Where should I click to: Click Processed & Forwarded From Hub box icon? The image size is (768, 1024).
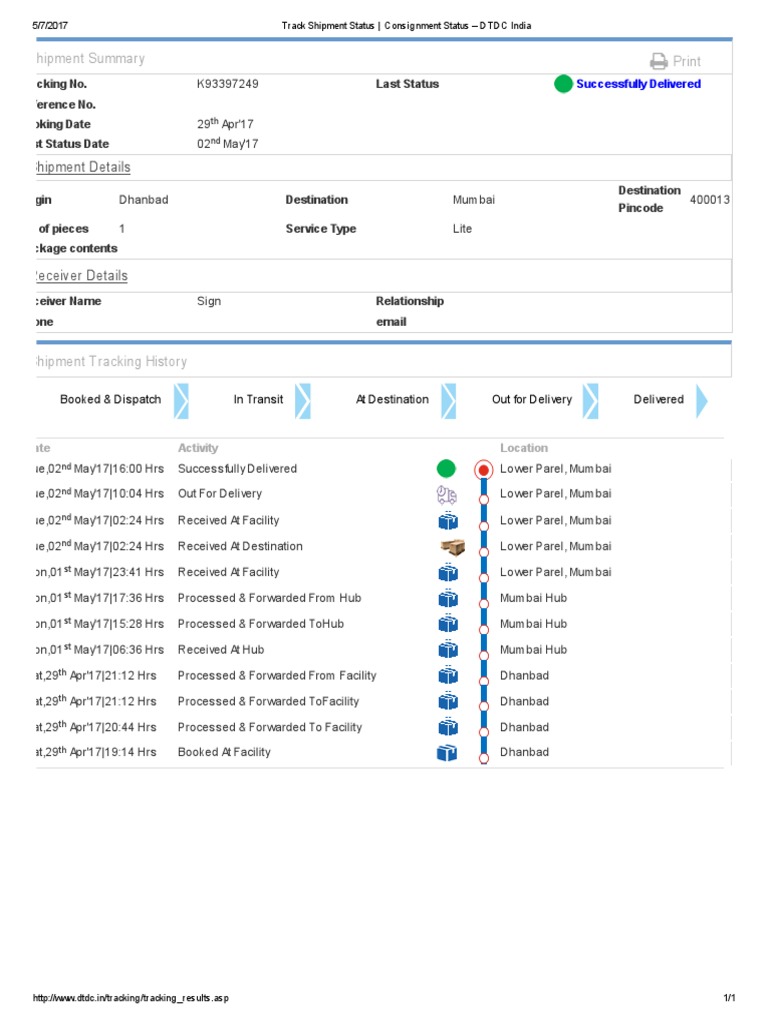pos(447,598)
